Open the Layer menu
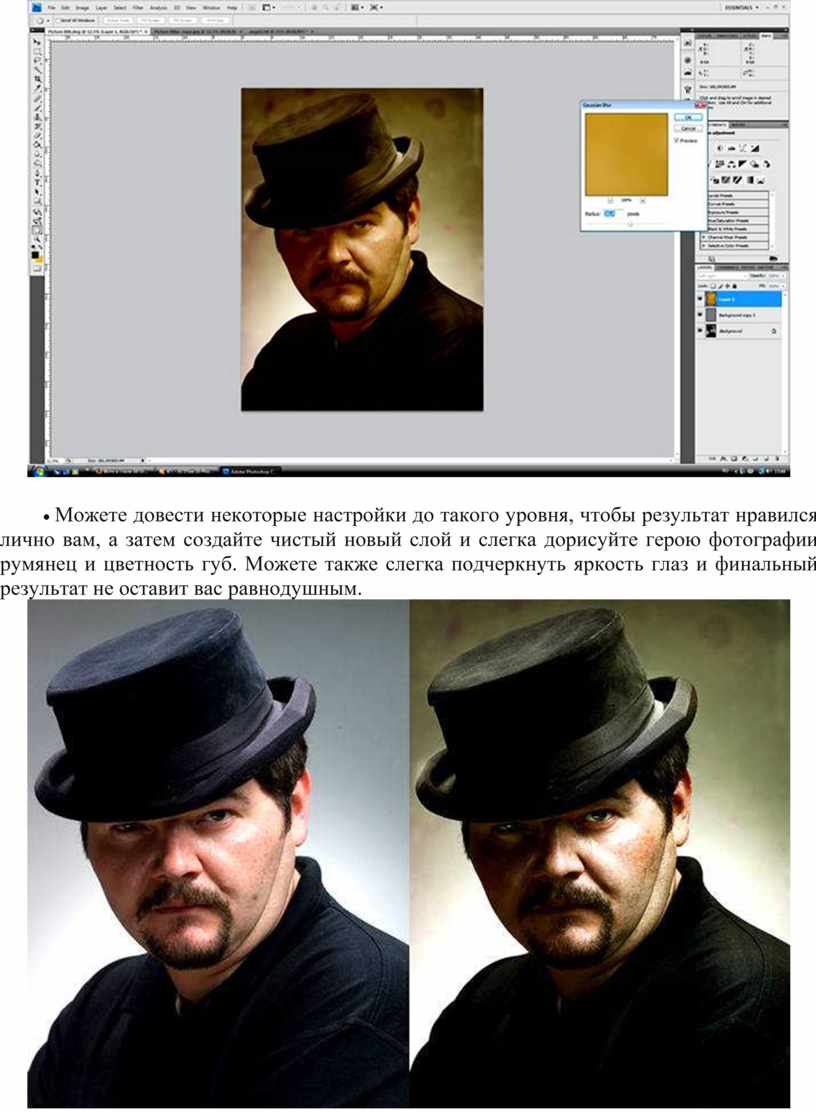Viewport: 816px width, 1112px height. click(x=101, y=7)
